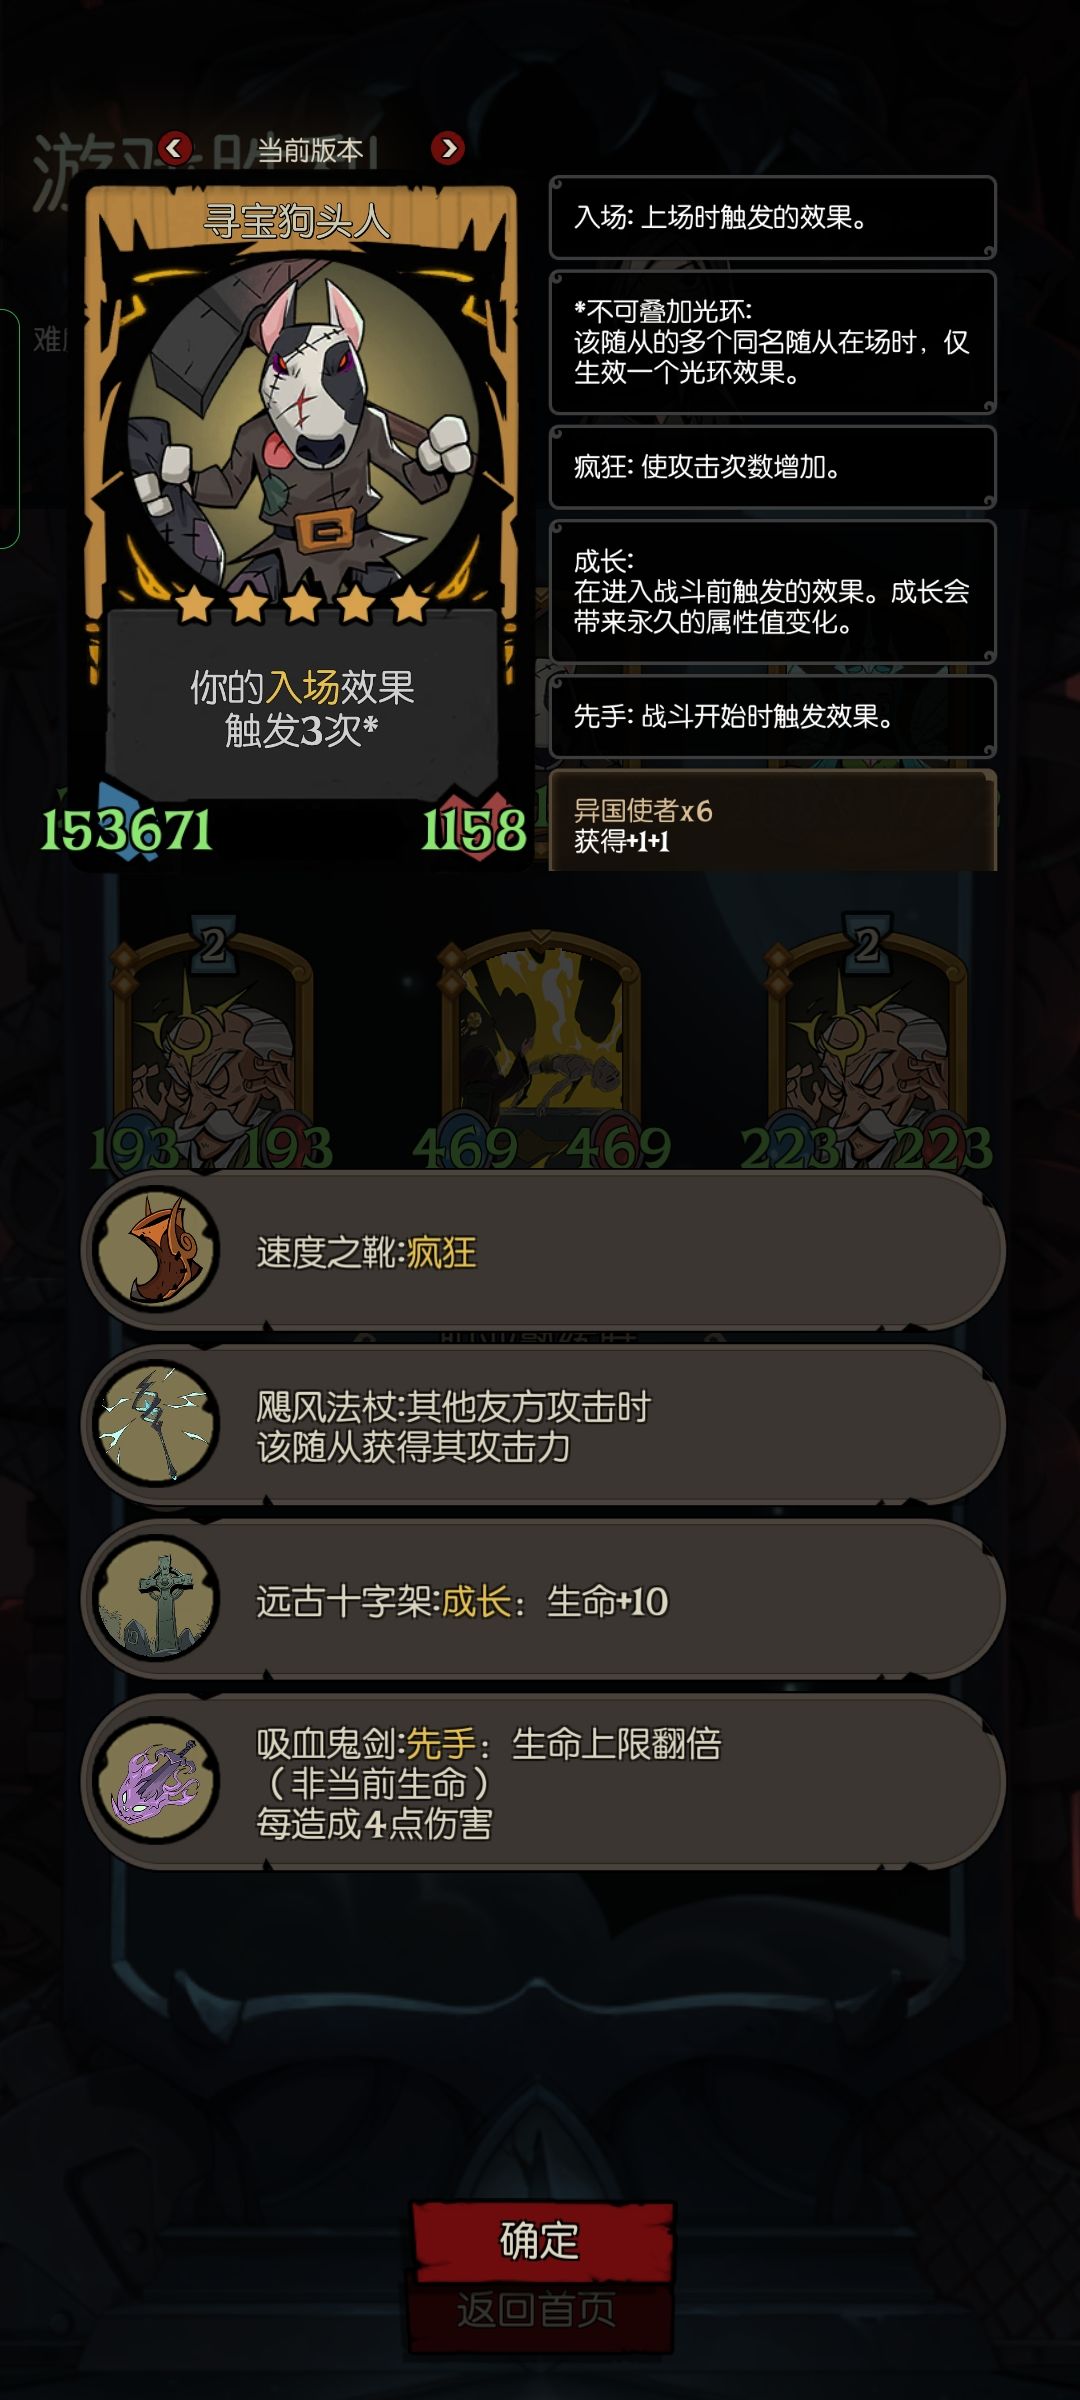This screenshot has width=1080, height=2400.
Task: Select the left minion card showing 193
Action: [x=212, y=1045]
